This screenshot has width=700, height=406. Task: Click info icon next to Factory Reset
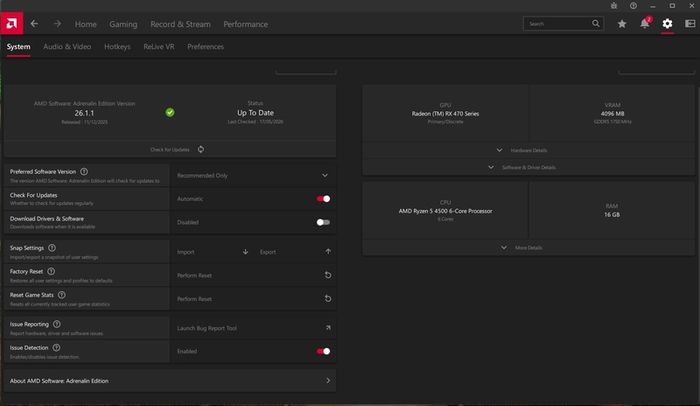coord(51,271)
